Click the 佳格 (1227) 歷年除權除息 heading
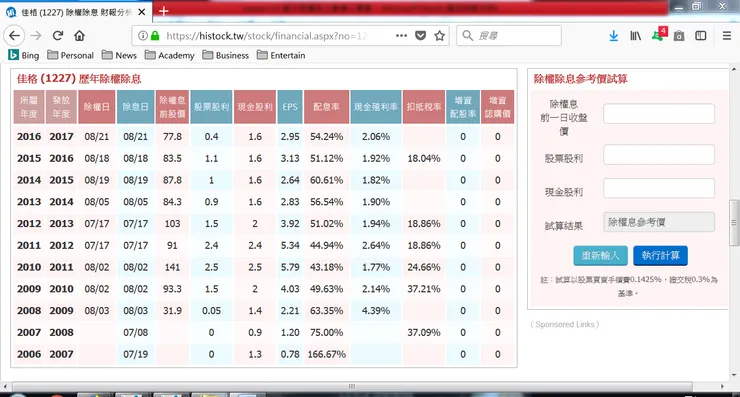The height and width of the screenshot is (397, 740). click(x=79, y=78)
